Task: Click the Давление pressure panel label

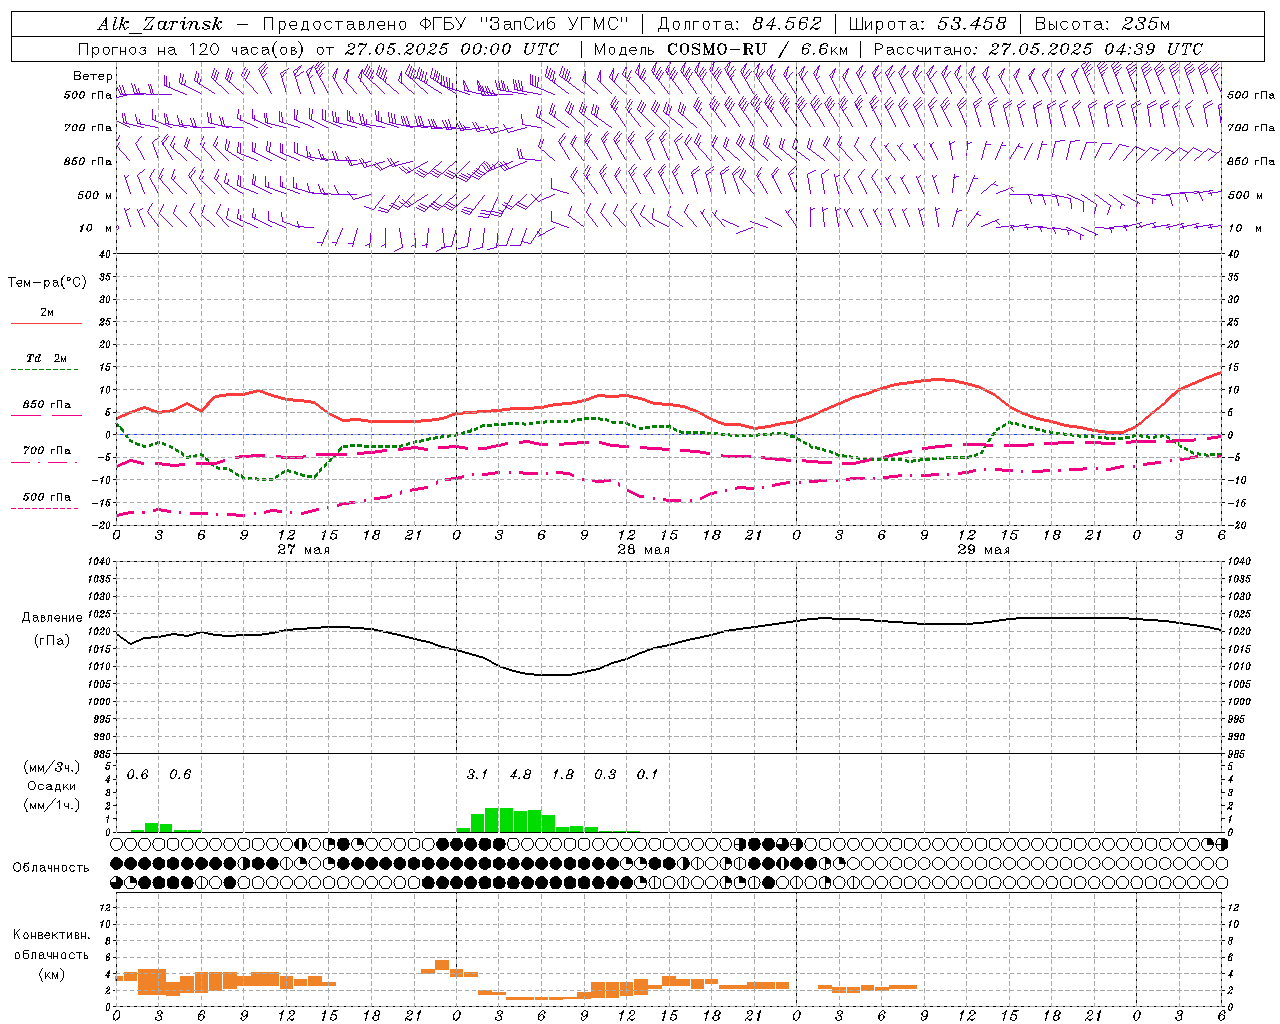Action: pos(52,618)
